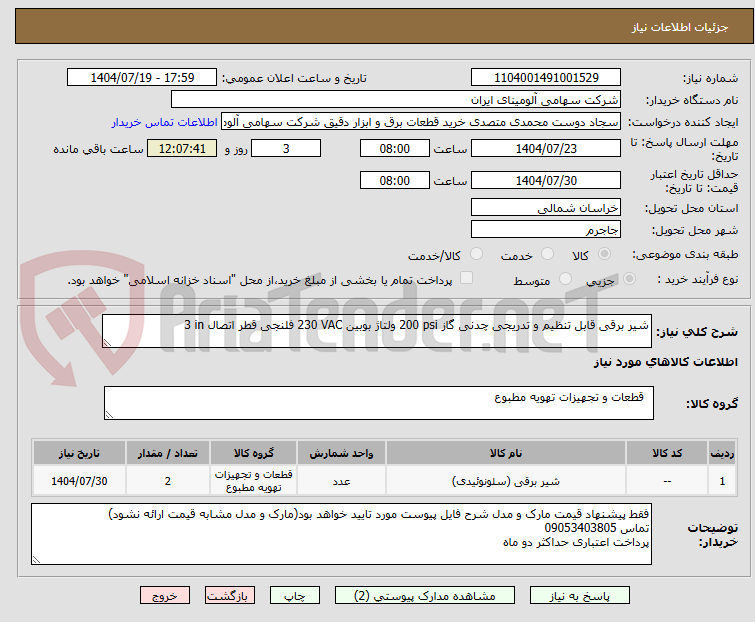The image size is (755, 622).
Task: Select the خدمت radio option
Action: [x=546, y=255]
